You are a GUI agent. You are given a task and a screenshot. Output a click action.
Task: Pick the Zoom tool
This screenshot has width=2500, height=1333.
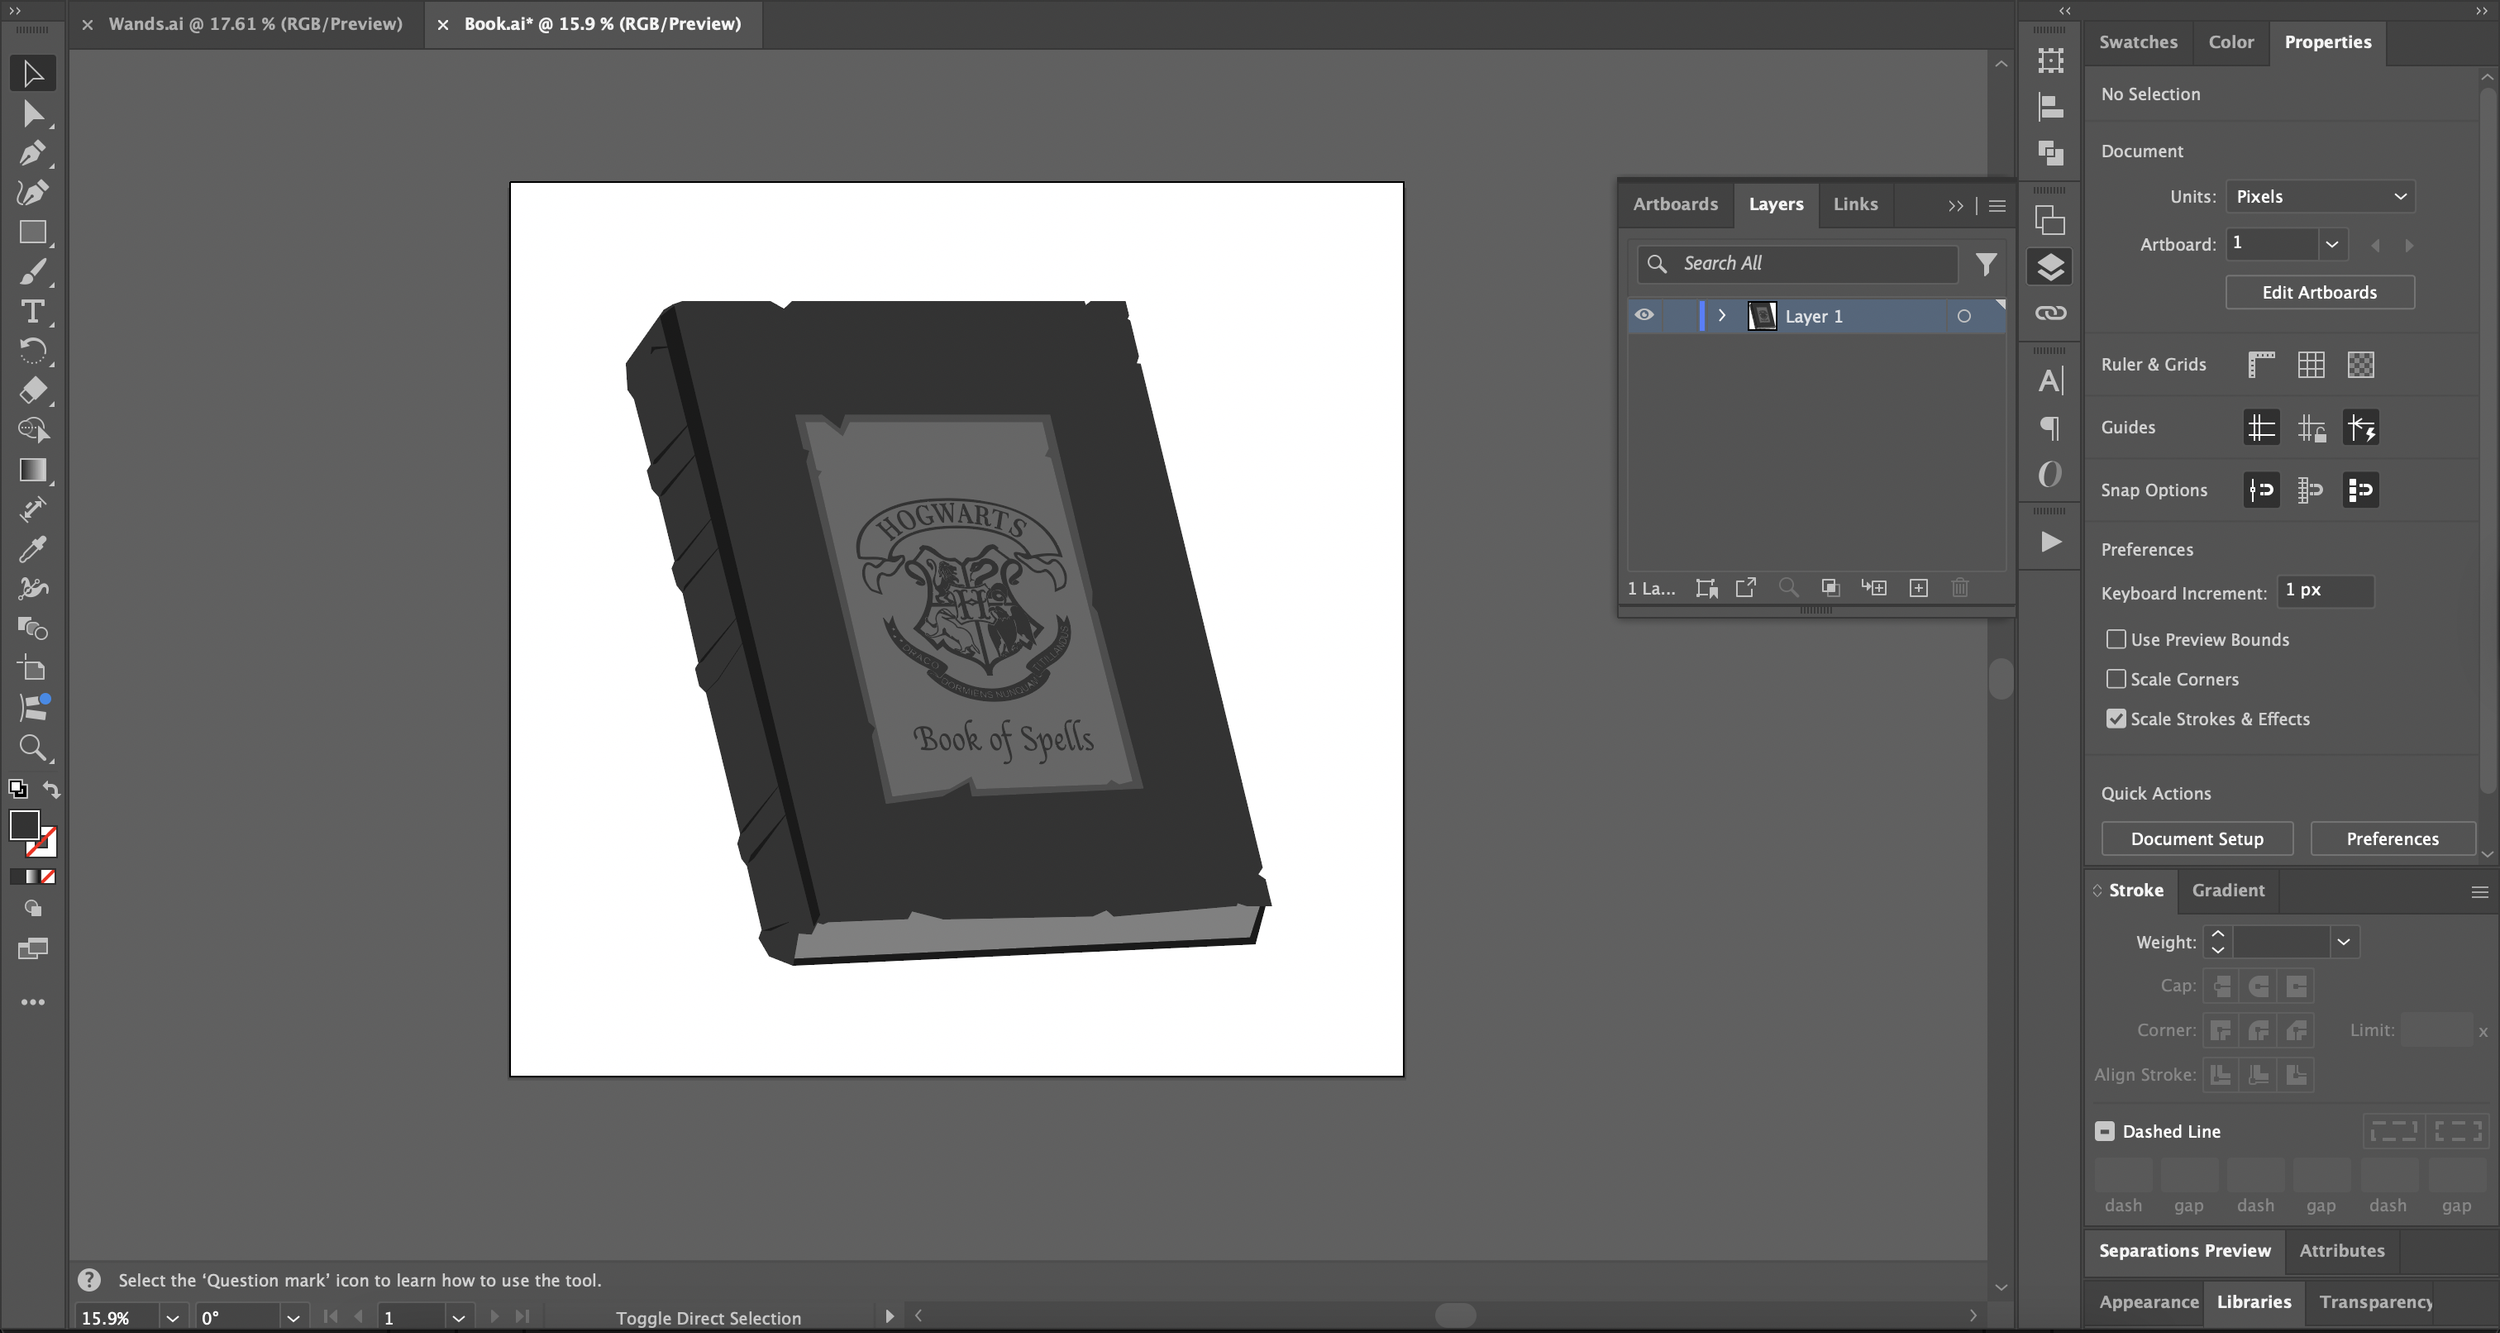(x=32, y=747)
